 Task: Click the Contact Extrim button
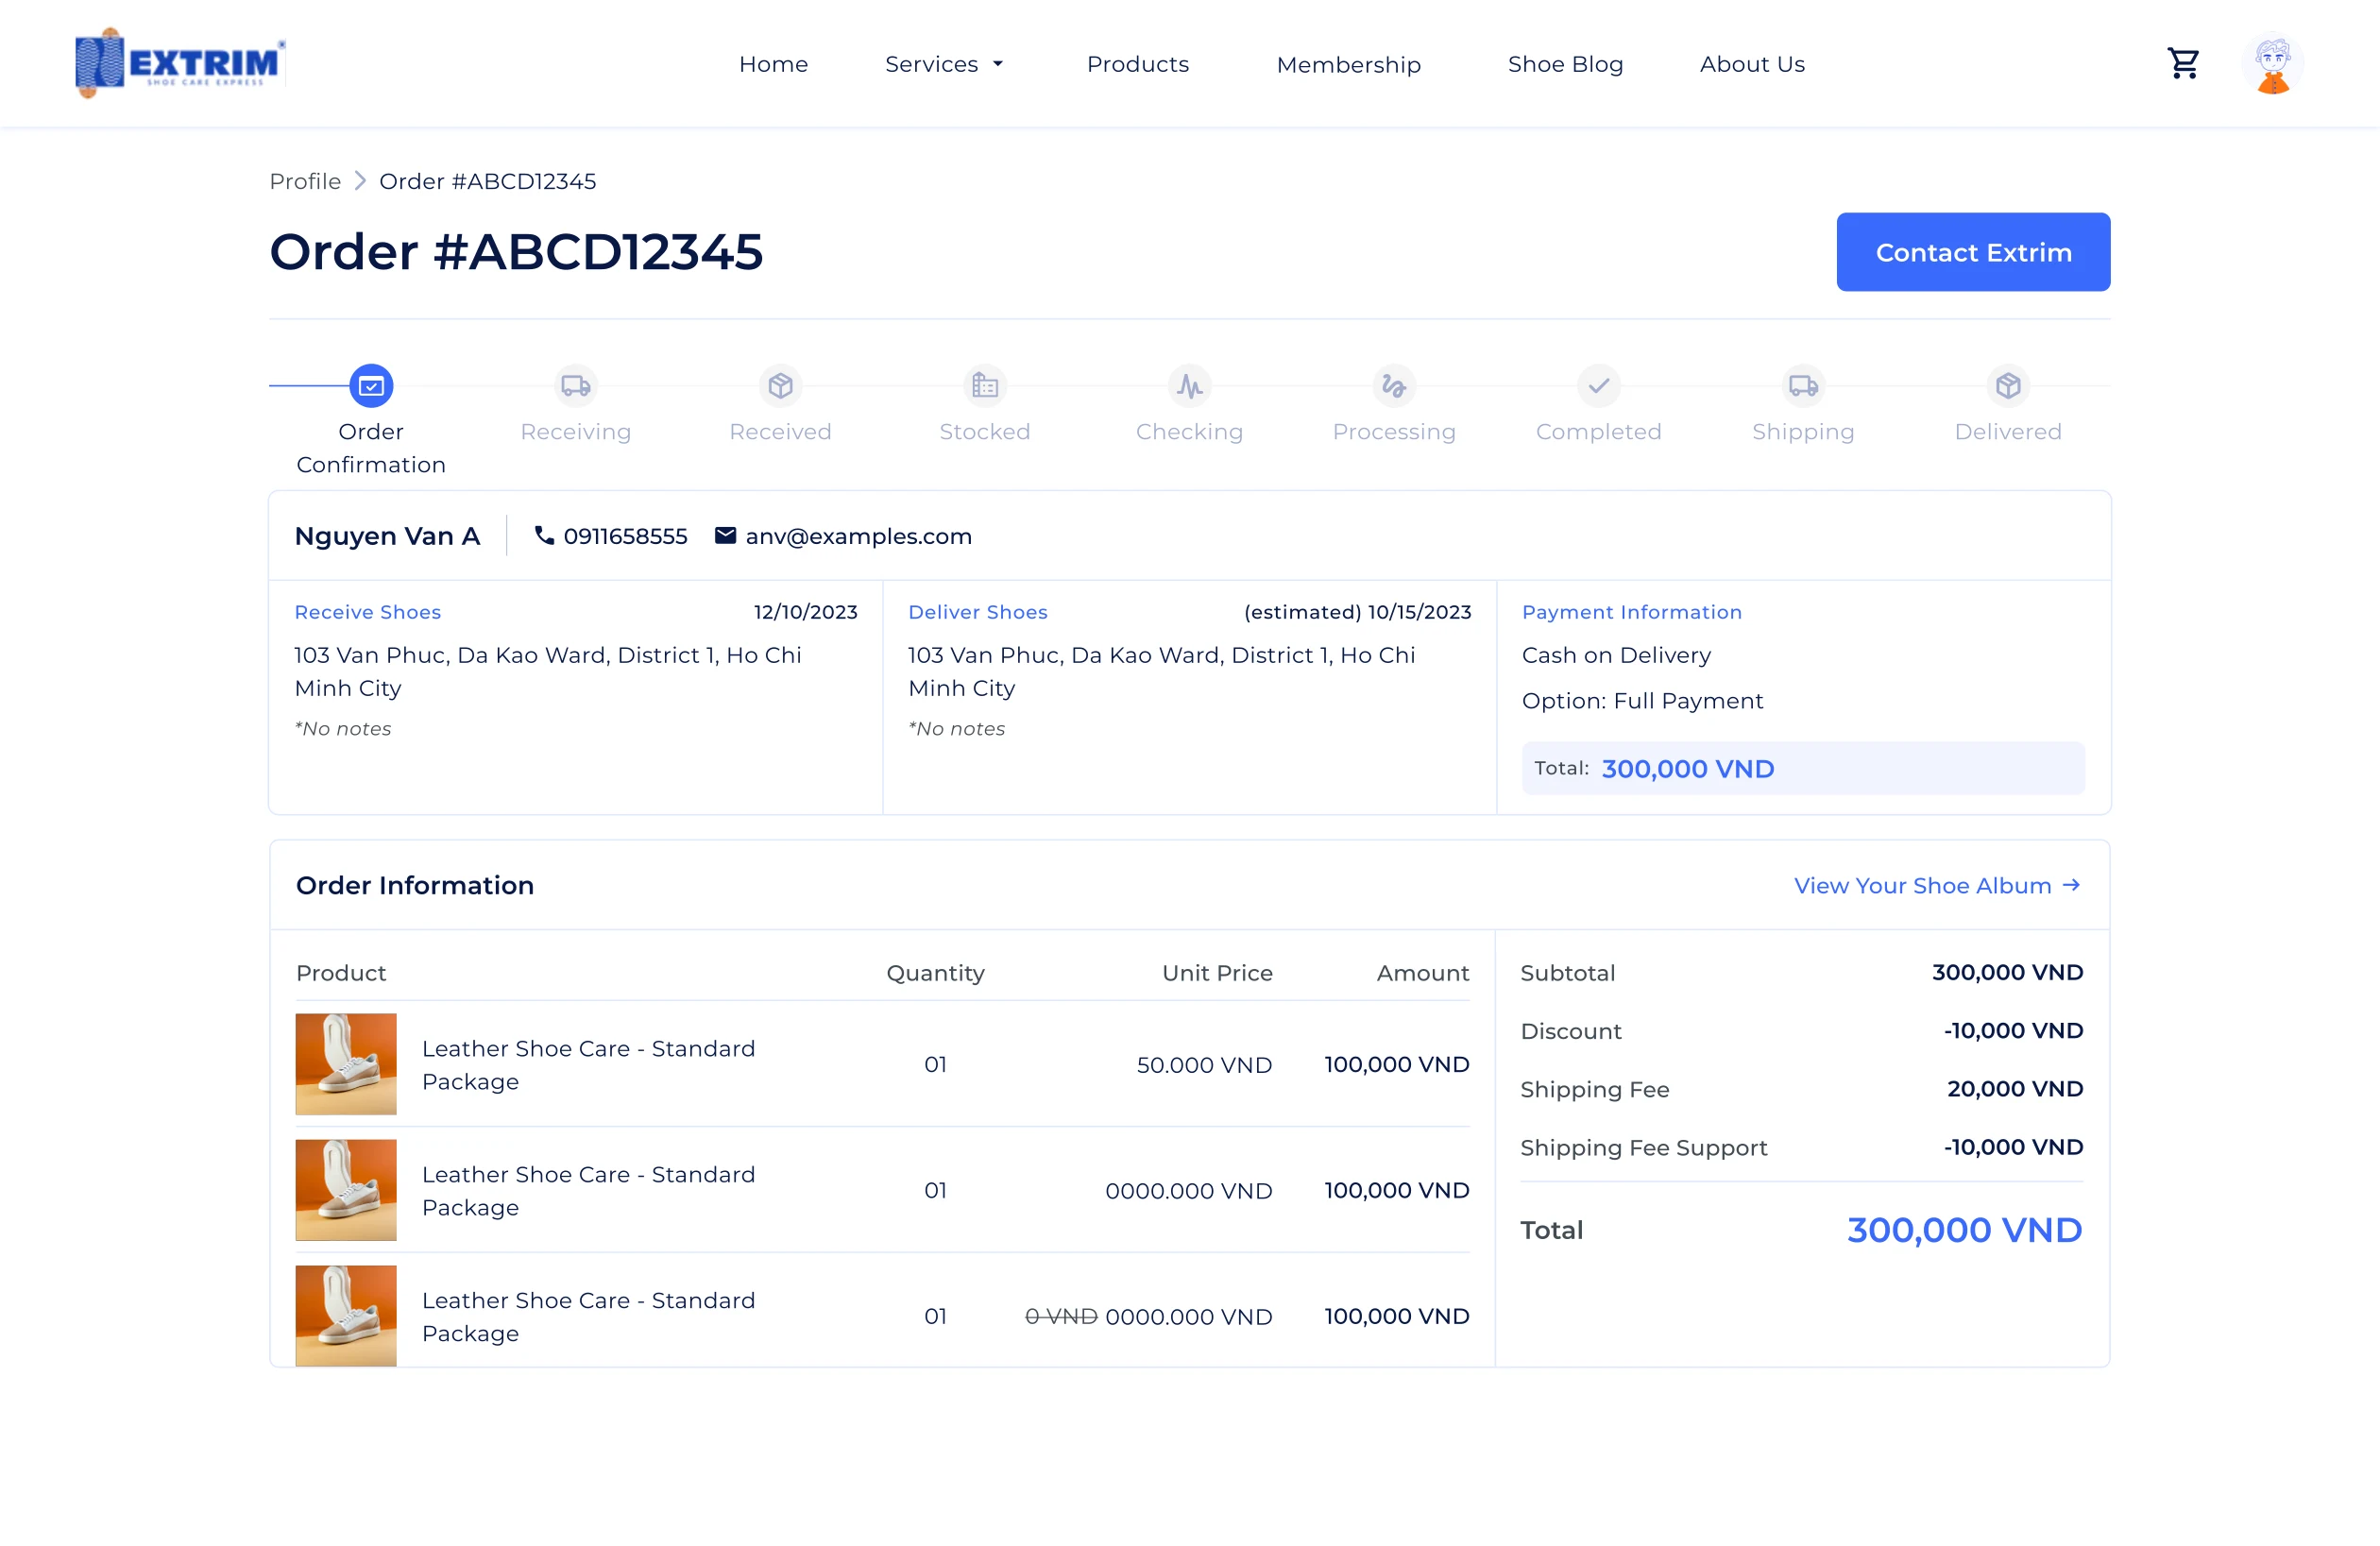[1973, 252]
